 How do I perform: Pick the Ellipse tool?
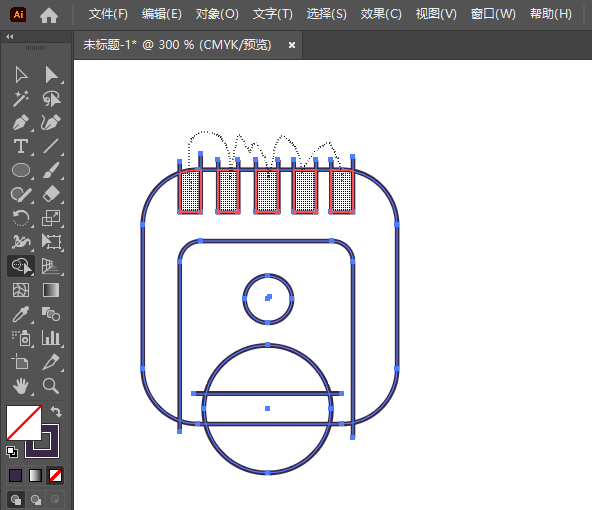pos(21,170)
